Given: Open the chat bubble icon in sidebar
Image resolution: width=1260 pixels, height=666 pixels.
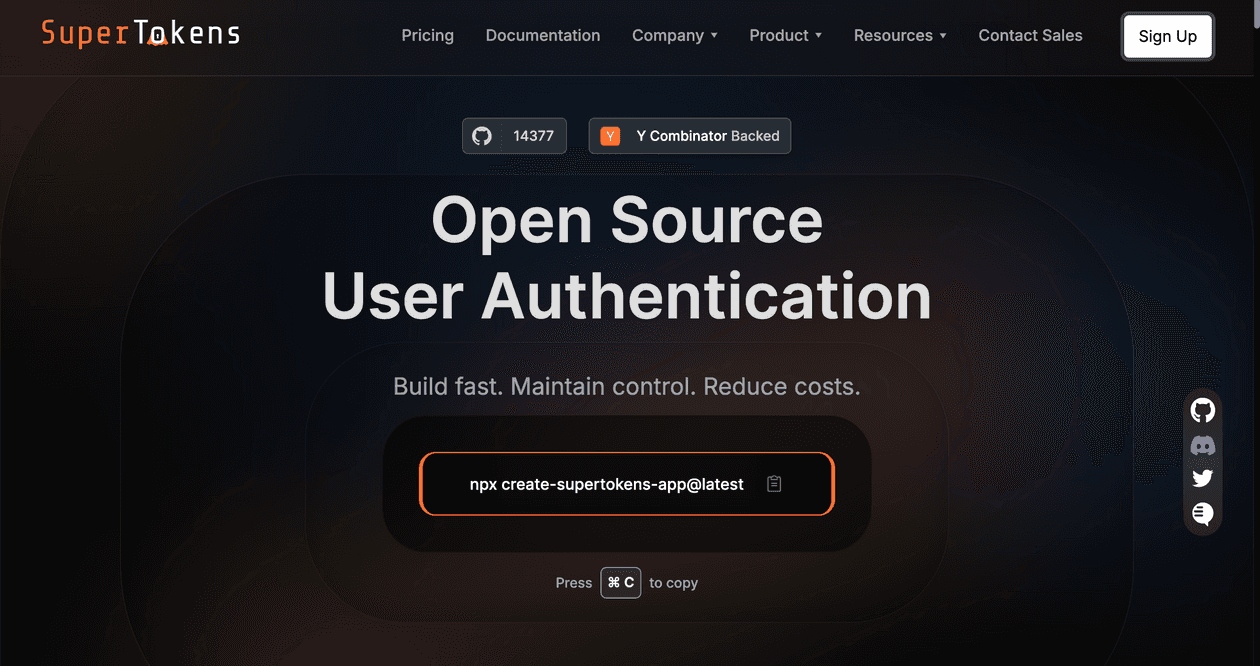Looking at the screenshot, I should [x=1202, y=514].
